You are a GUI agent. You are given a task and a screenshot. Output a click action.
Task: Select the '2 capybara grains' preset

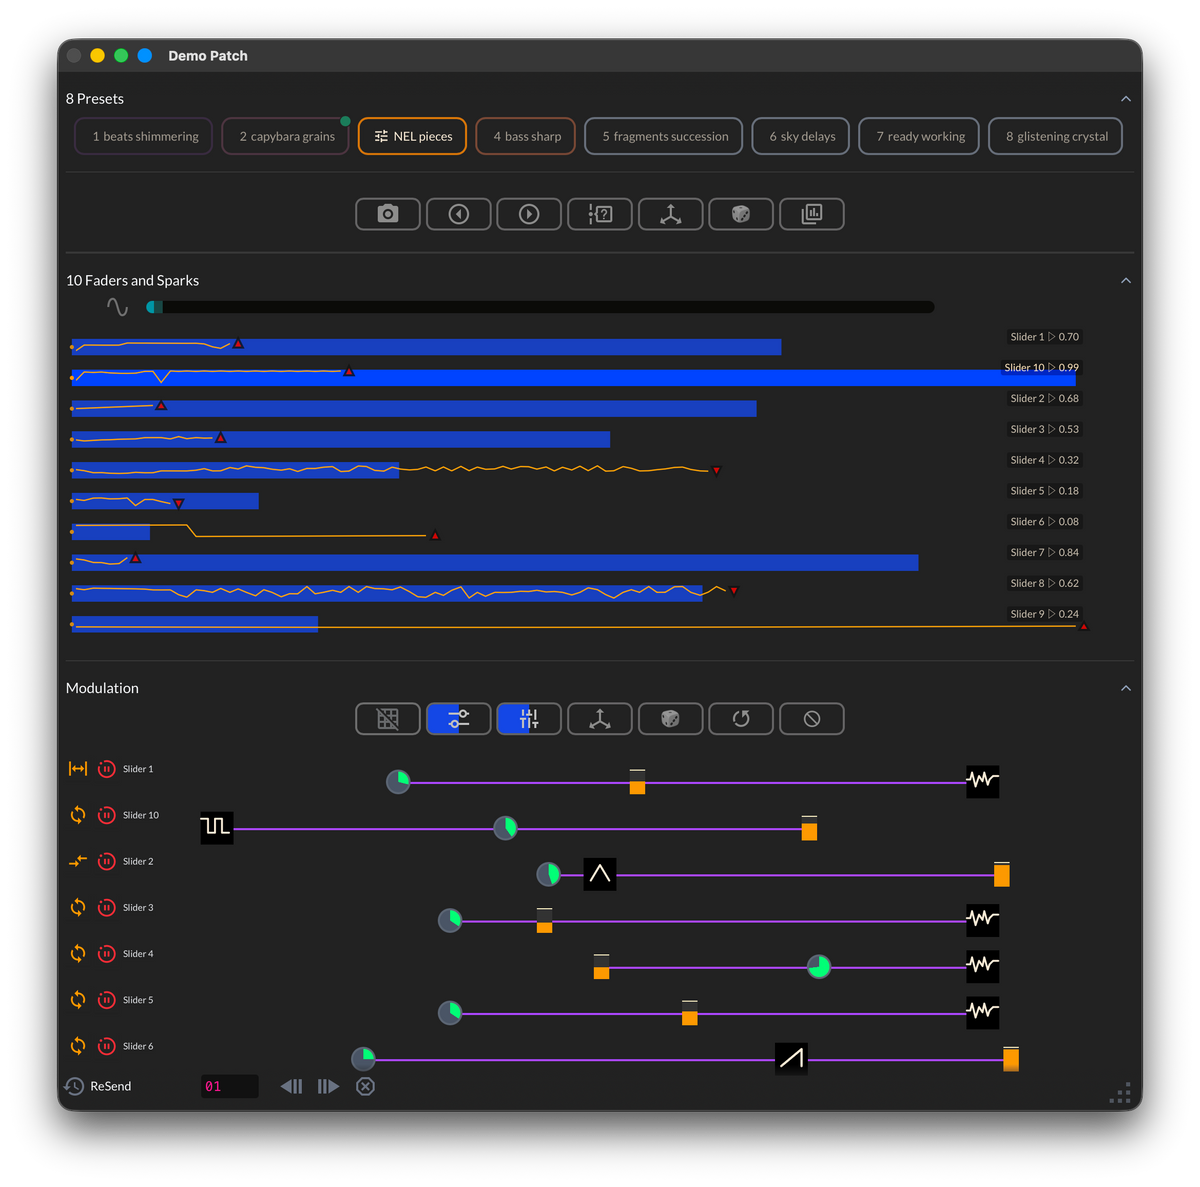click(x=286, y=136)
